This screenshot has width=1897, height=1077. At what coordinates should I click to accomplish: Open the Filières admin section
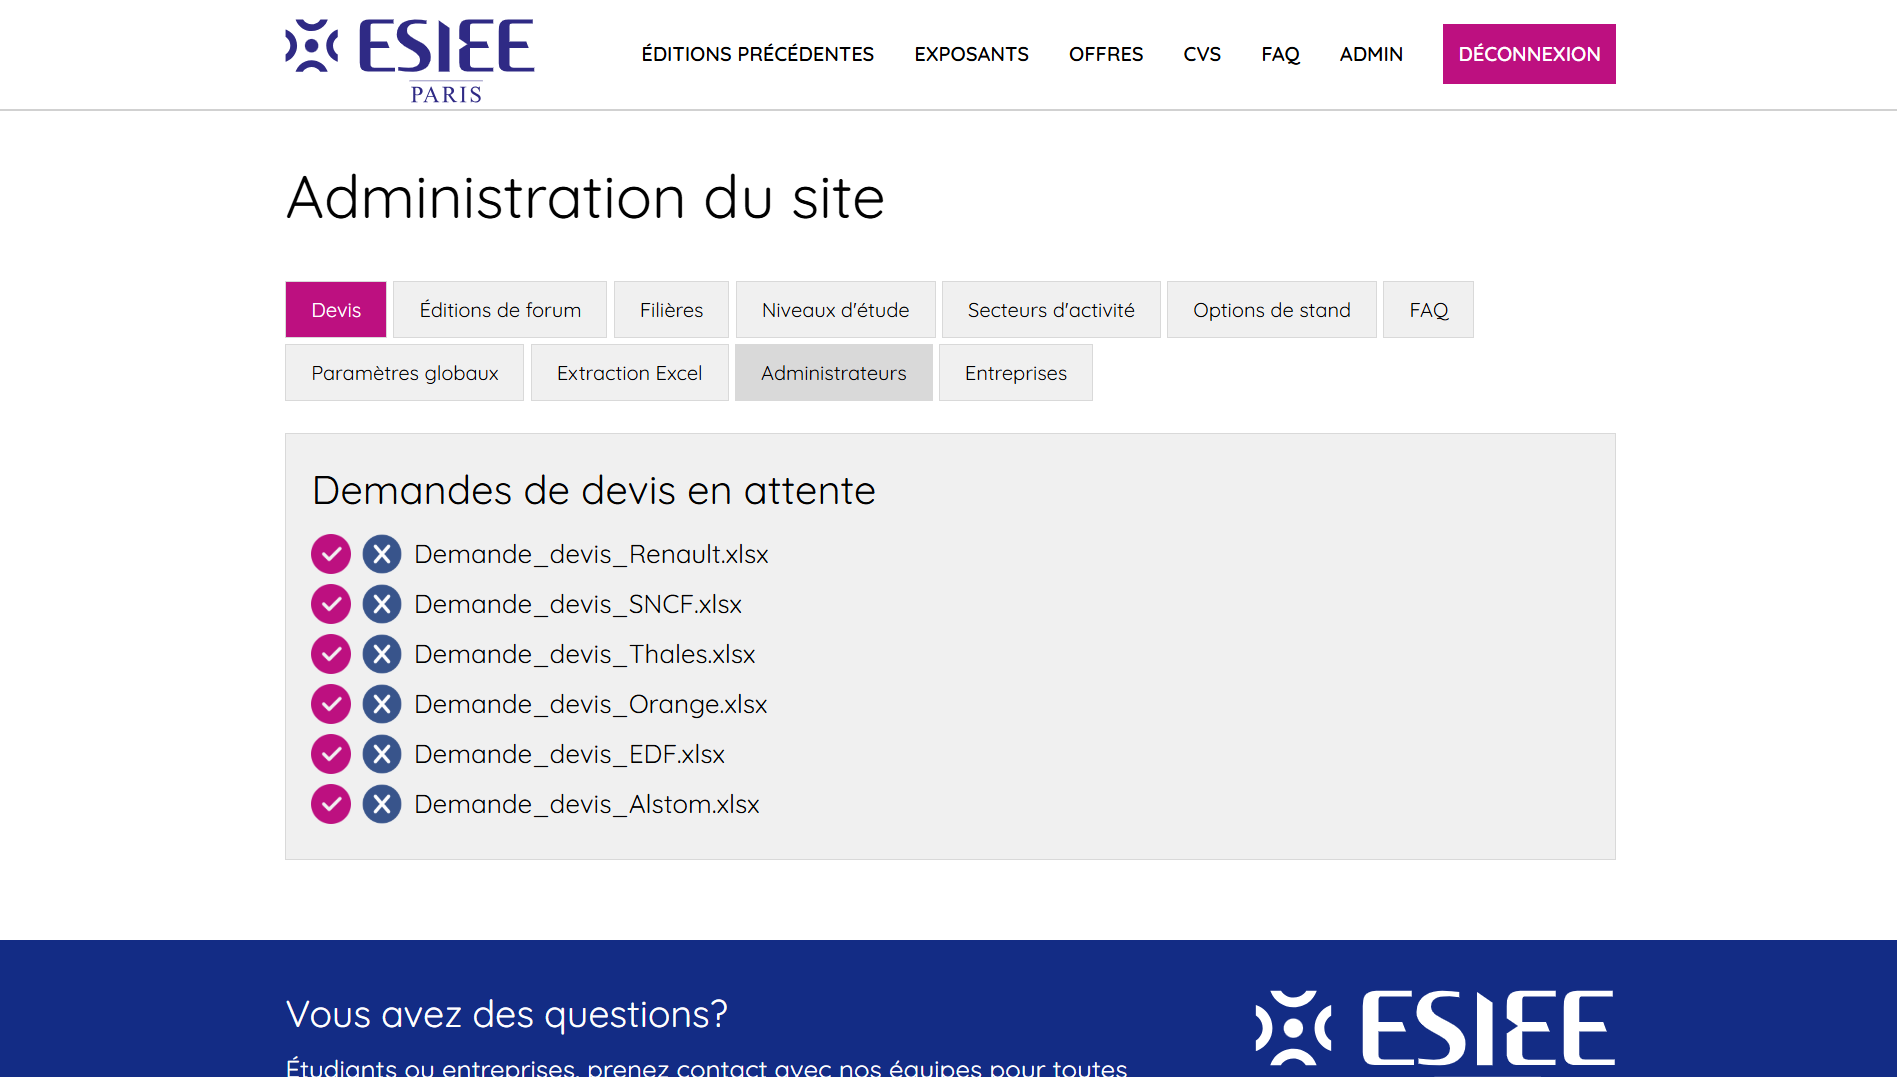click(x=670, y=309)
